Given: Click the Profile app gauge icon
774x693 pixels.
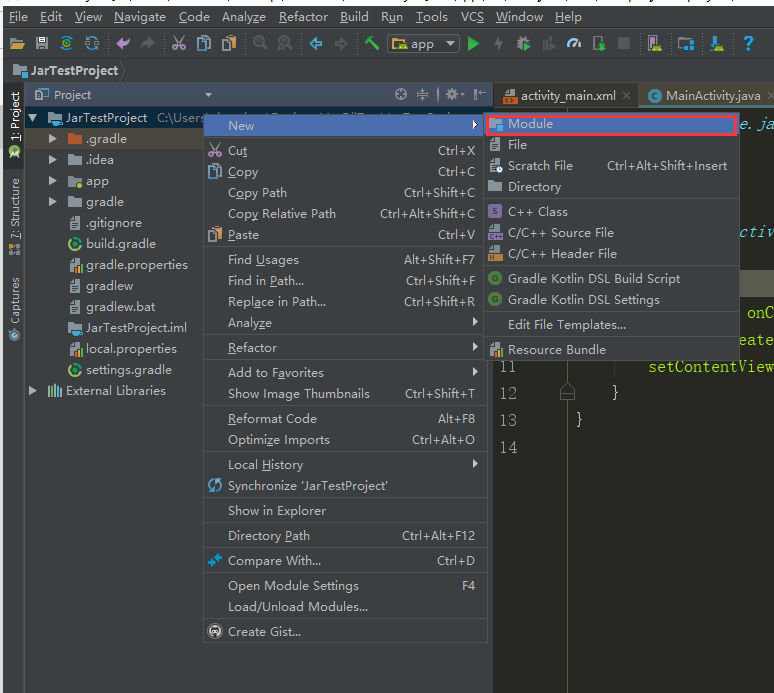Looking at the screenshot, I should [574, 44].
